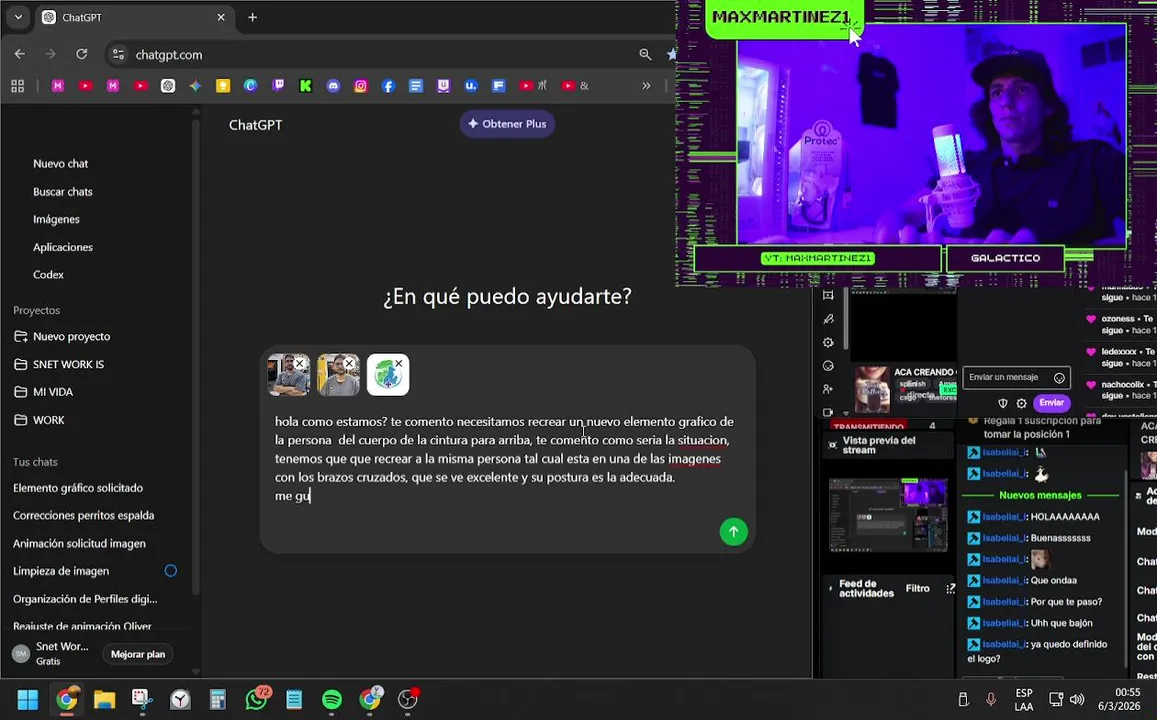This screenshot has height=720, width=1157.
Task: Open File Explorer from the taskbar
Action: pos(104,699)
